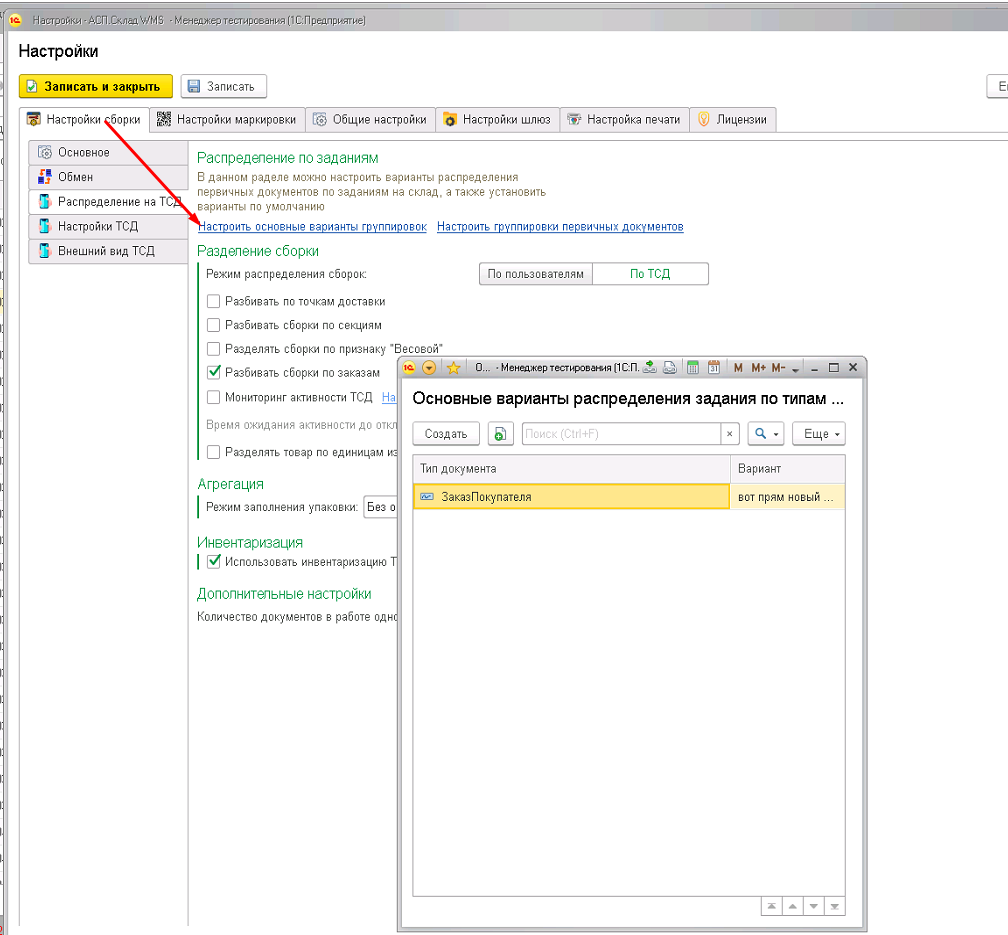The image size is (1008, 935).
Task: Open the round orange main menu dropdown
Action: [x=429, y=368]
